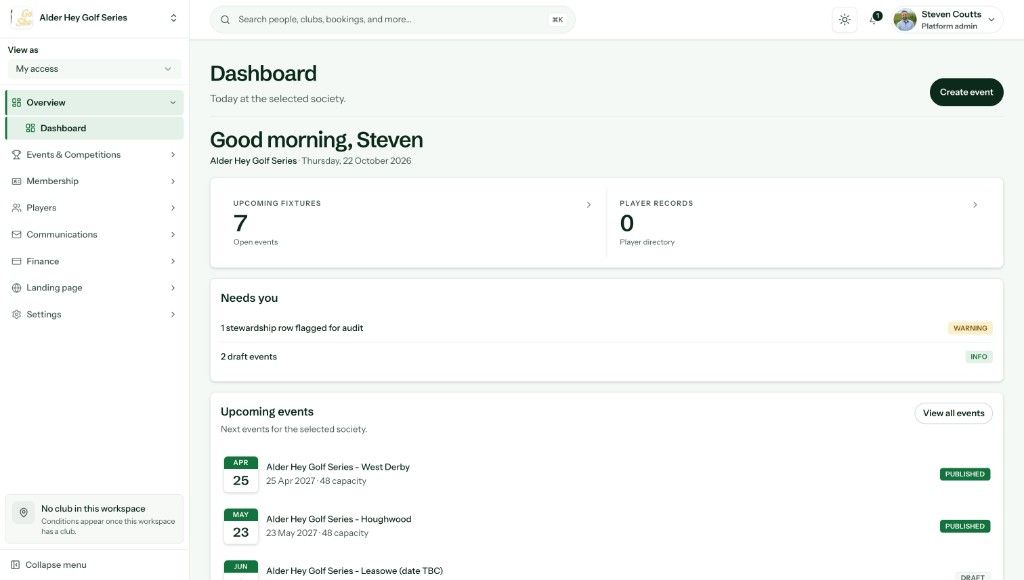Open Events & Competitions menu
Screen dimensions: 1024x580
pyautogui.click(x=94, y=155)
